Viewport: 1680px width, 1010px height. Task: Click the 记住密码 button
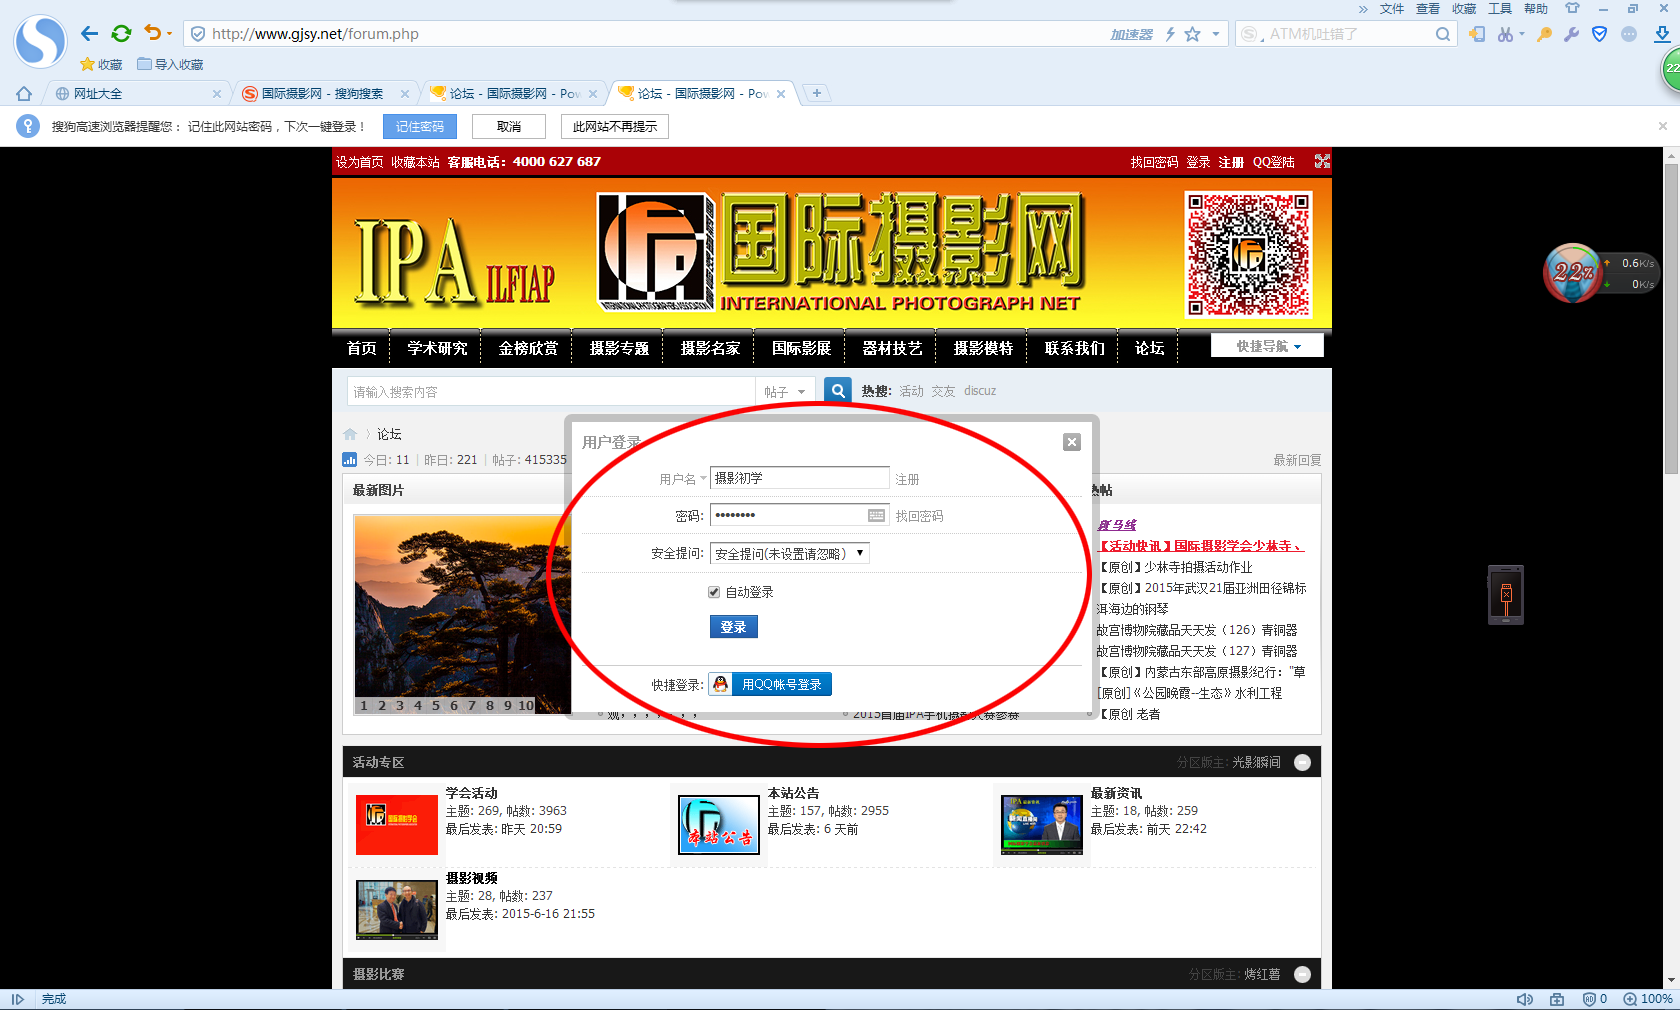(419, 127)
